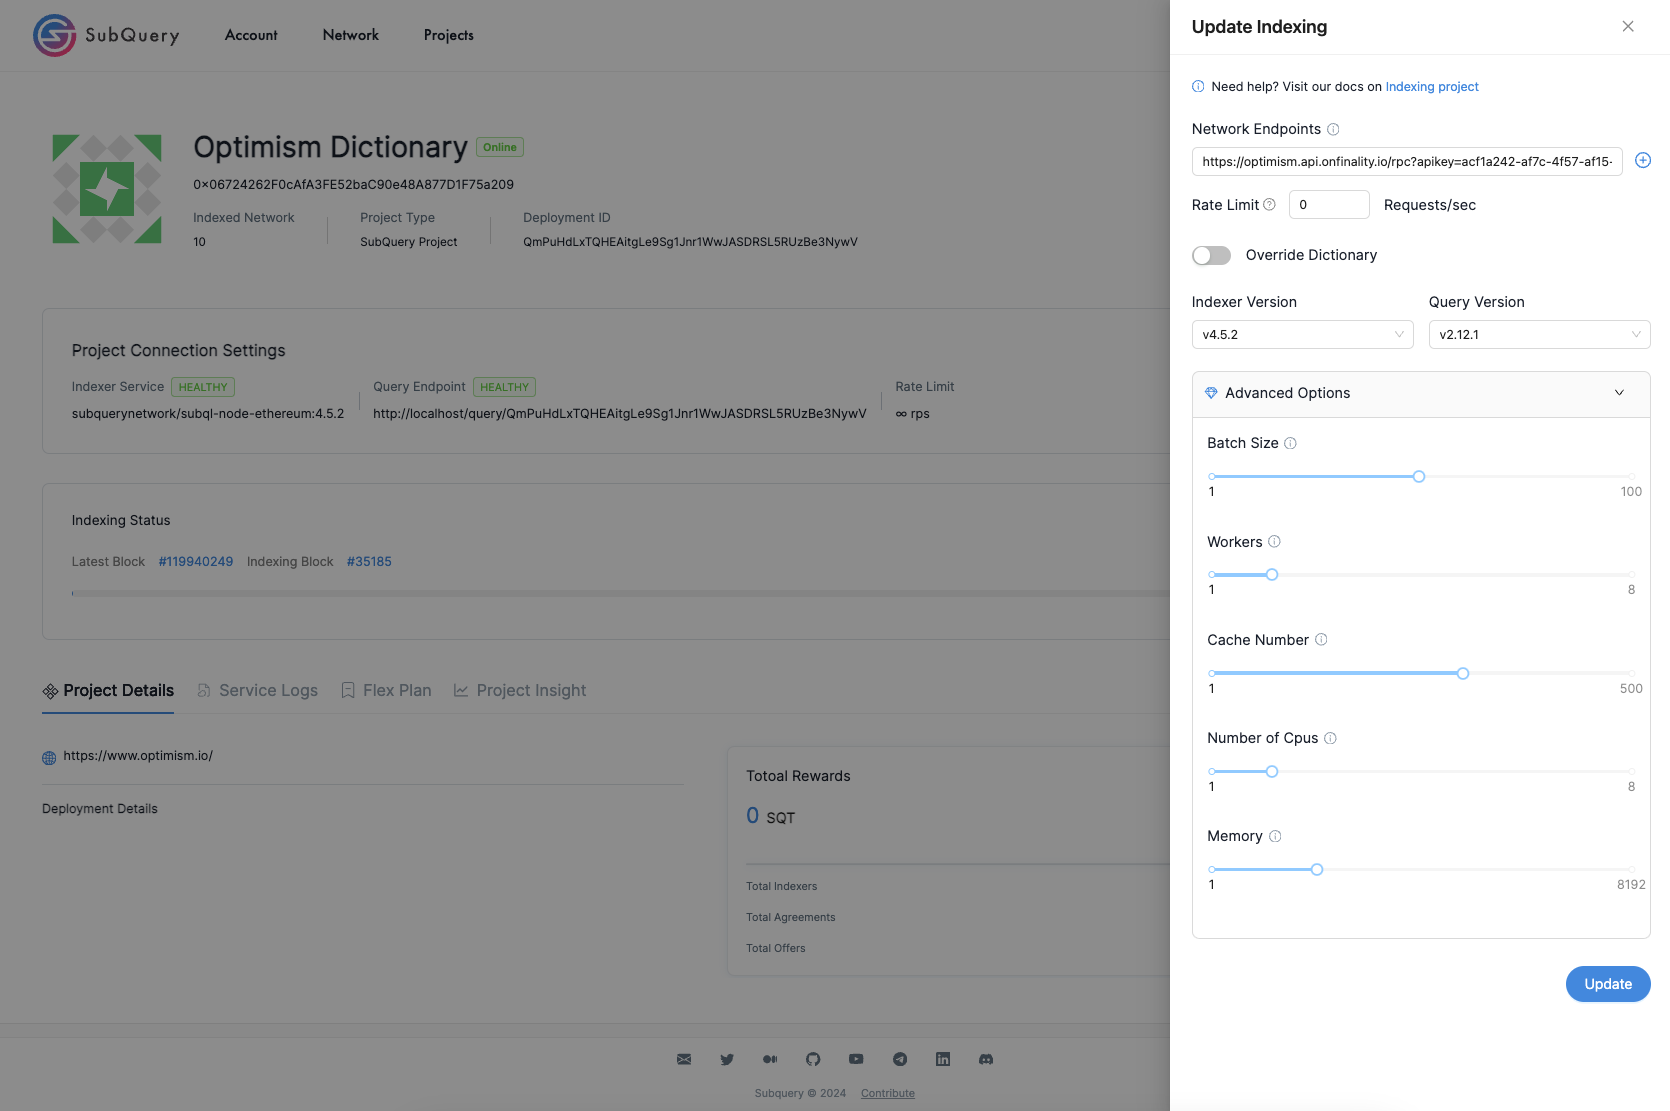1670x1111 pixels.
Task: Focus the Network Endpoints URL field
Action: (x=1407, y=161)
